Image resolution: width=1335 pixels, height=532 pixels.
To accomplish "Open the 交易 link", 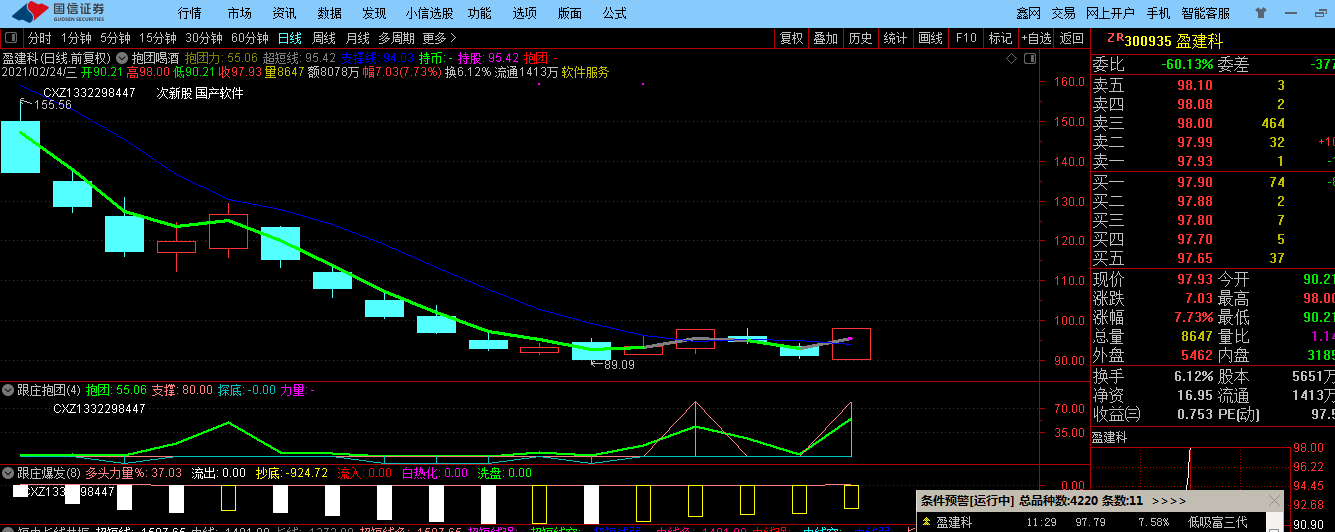I will coord(1063,13).
